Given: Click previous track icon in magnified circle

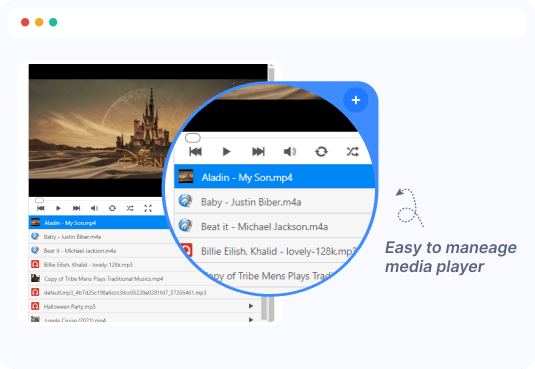Looking at the screenshot, I should (196, 152).
